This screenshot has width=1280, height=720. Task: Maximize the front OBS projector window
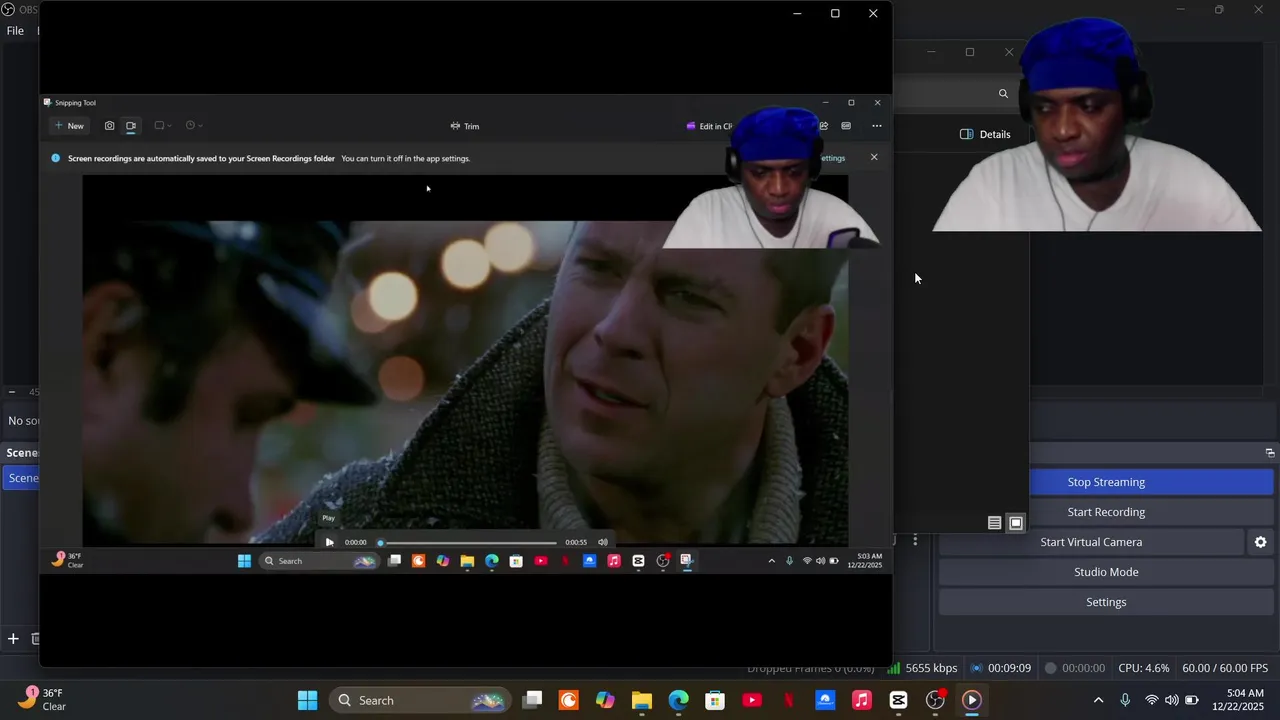click(x=835, y=13)
